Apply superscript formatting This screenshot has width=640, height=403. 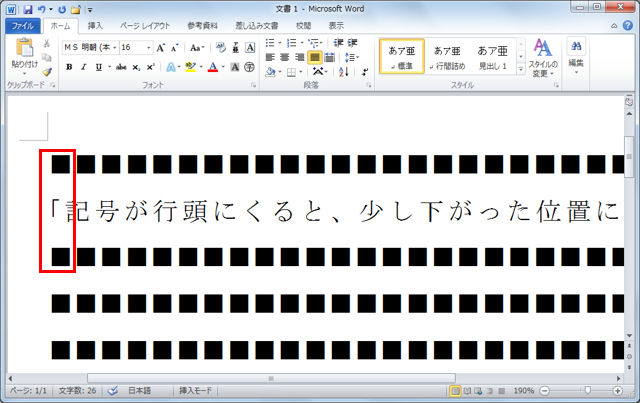pos(151,67)
